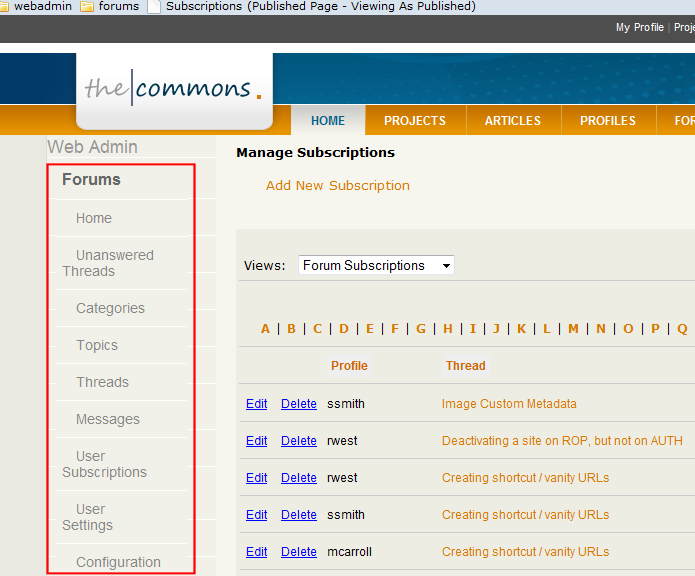The height and width of the screenshot is (576, 695).
Task: Open the webadmin breadcrumb folder
Action: (x=43, y=6)
